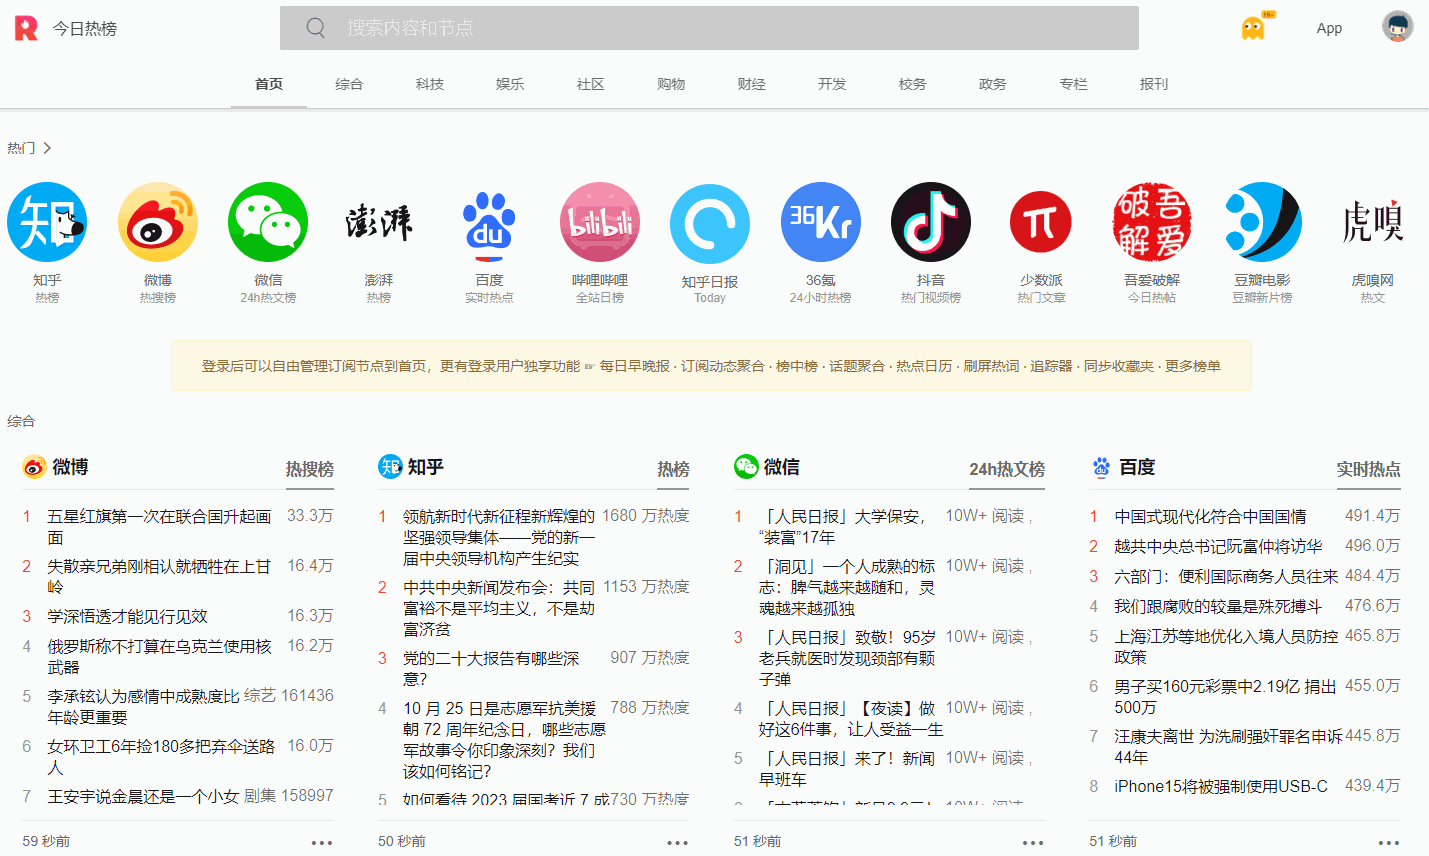Switch to the 开发 tab

pyautogui.click(x=832, y=84)
